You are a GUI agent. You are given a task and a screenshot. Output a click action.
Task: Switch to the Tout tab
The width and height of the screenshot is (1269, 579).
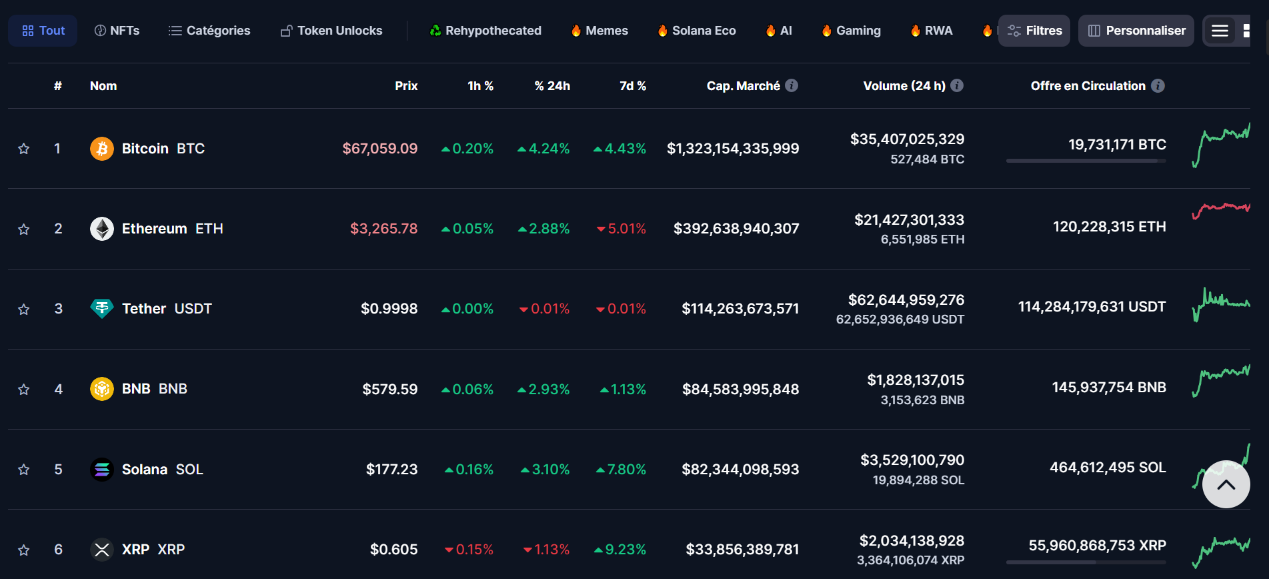tap(42, 30)
